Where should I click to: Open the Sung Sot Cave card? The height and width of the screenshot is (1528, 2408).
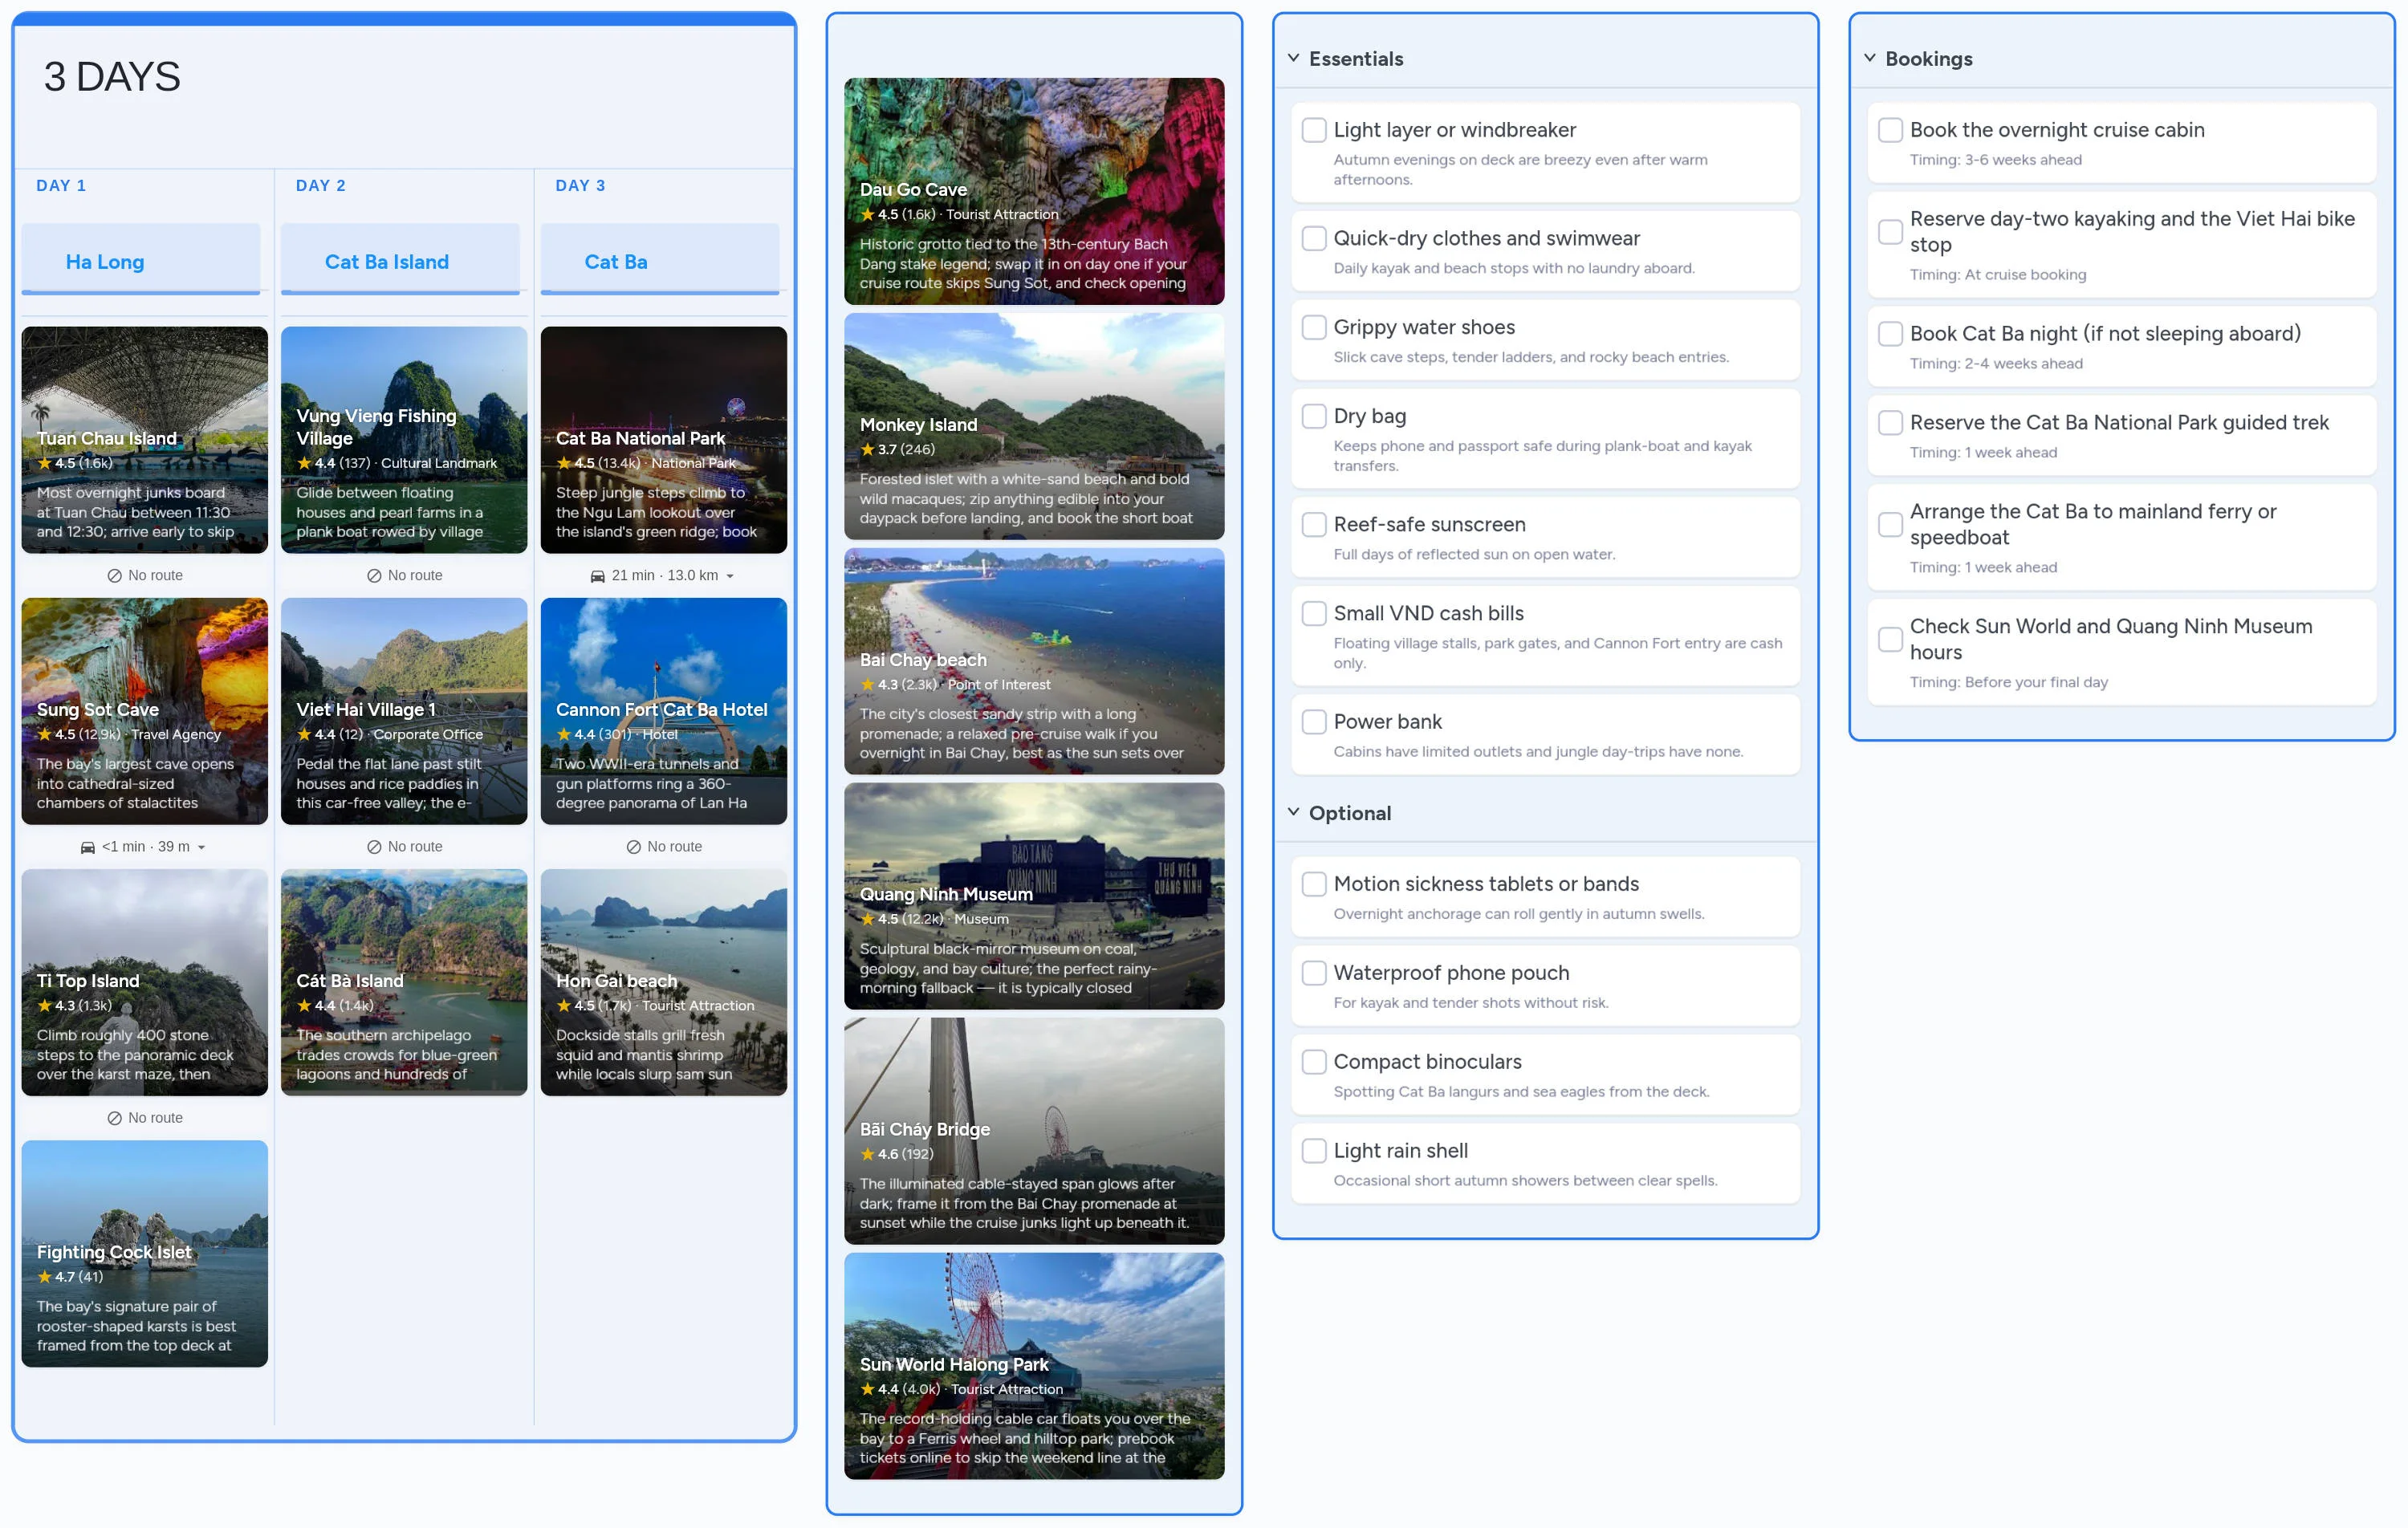click(145, 711)
